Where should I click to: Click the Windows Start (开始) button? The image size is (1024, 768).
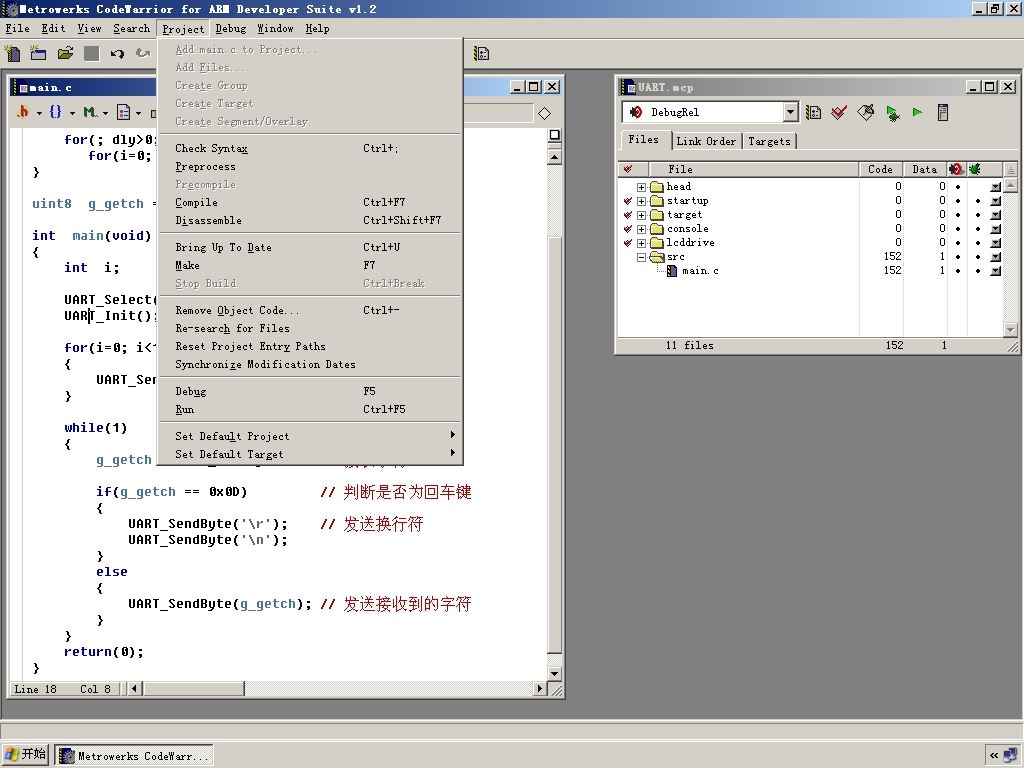(25, 755)
